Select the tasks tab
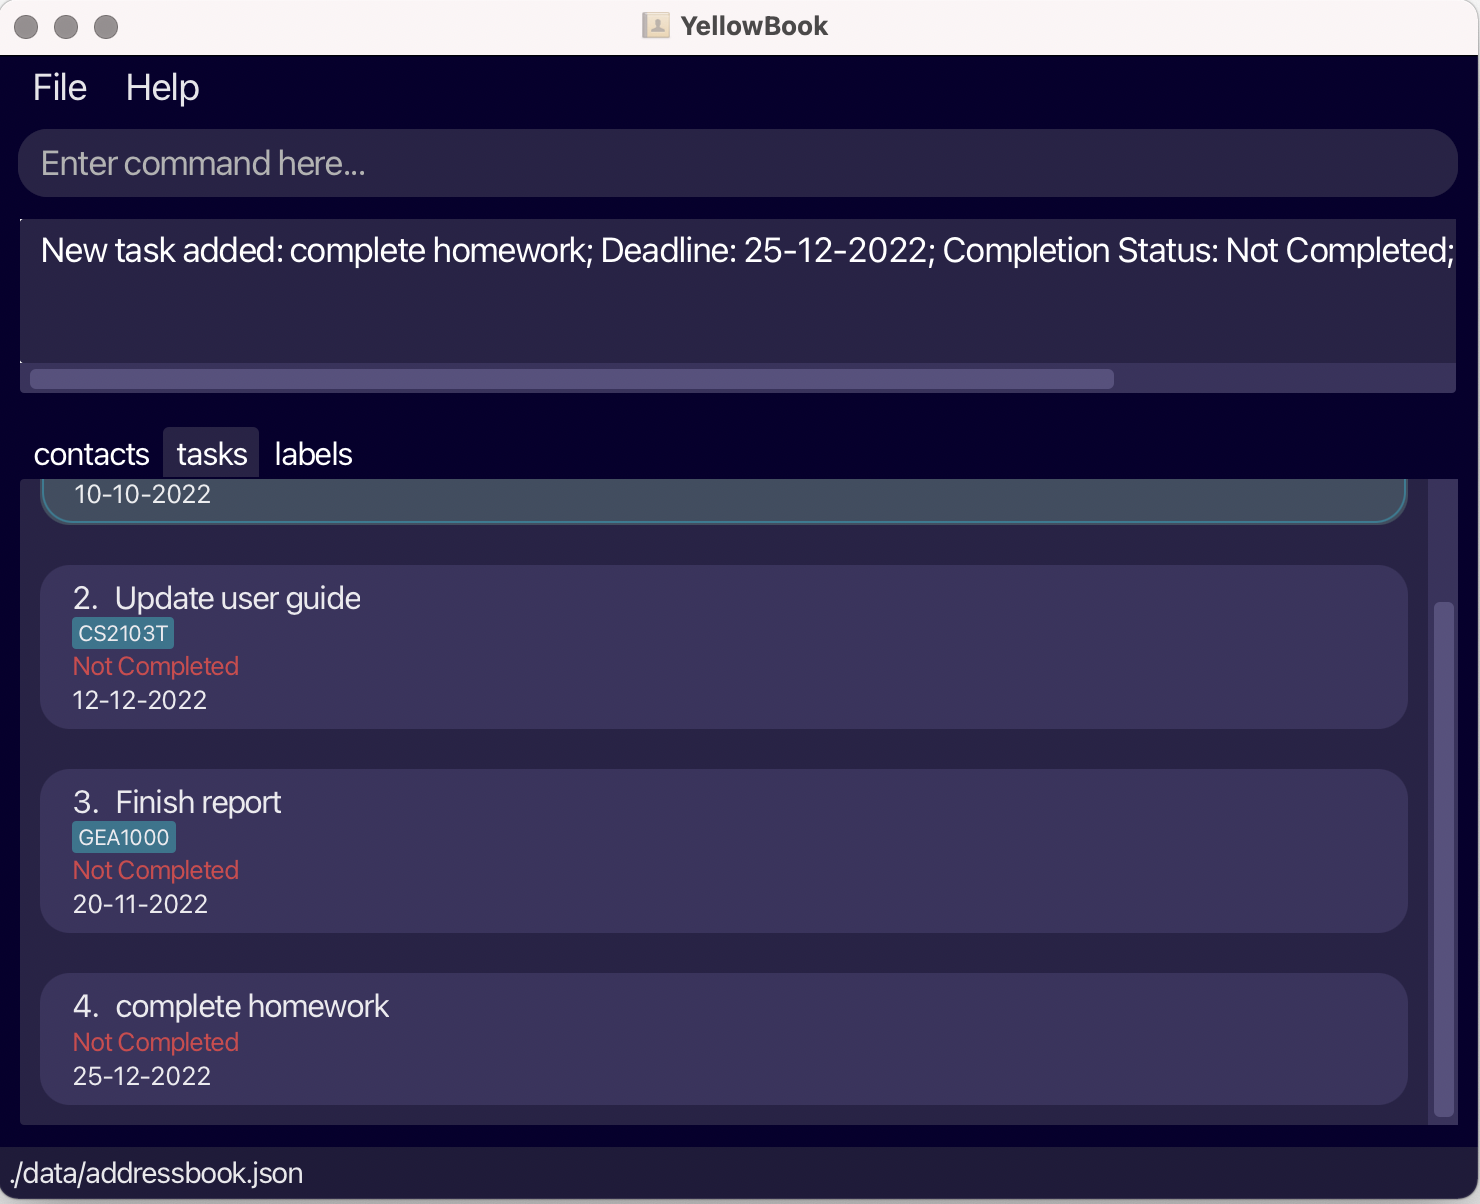 tap(211, 454)
